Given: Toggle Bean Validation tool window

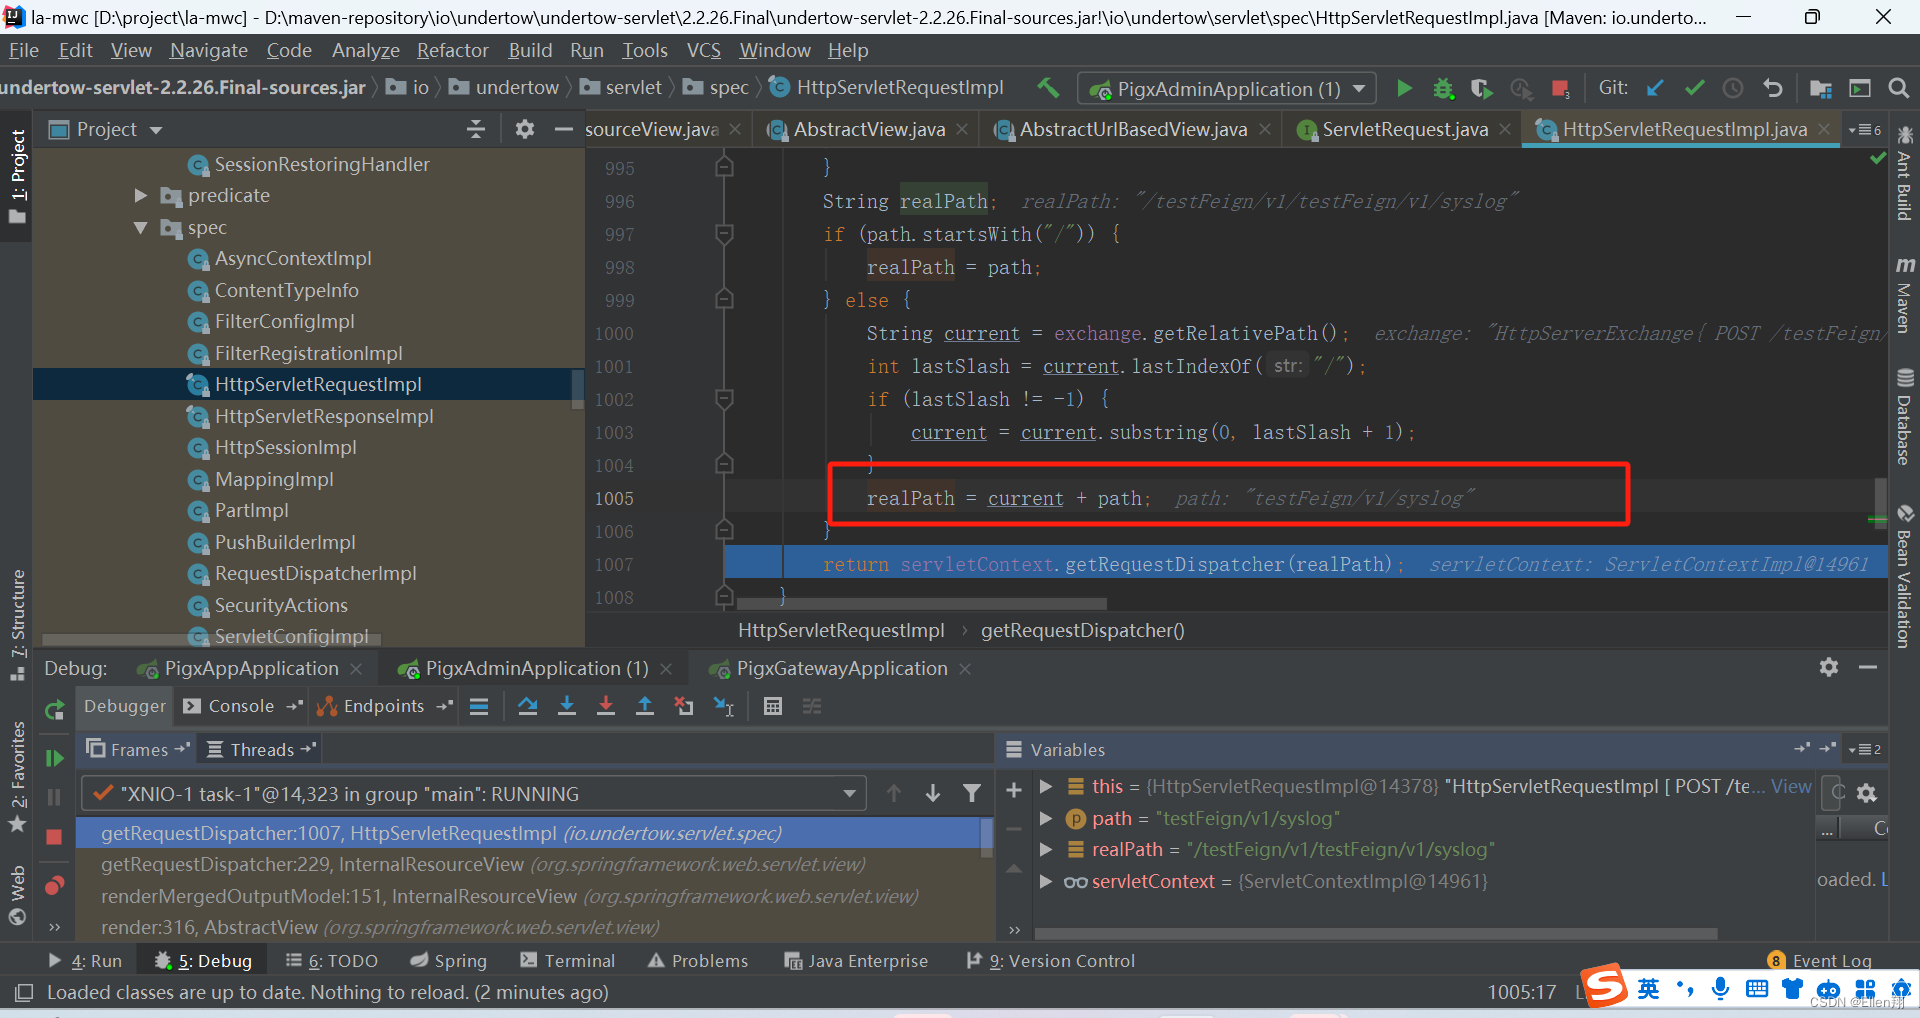Looking at the screenshot, I should (1904, 577).
